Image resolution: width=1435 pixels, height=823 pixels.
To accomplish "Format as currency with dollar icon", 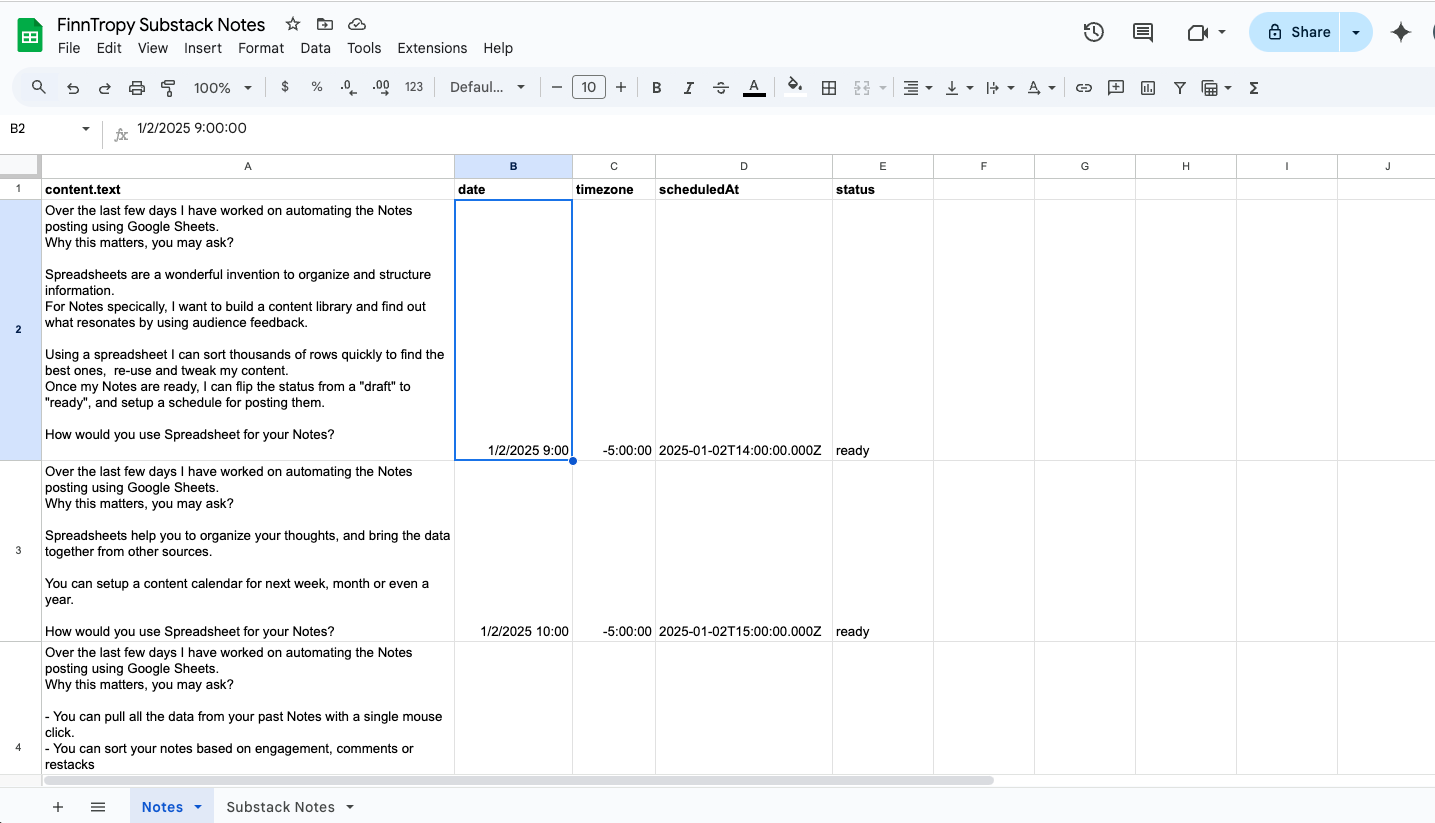I will [285, 87].
